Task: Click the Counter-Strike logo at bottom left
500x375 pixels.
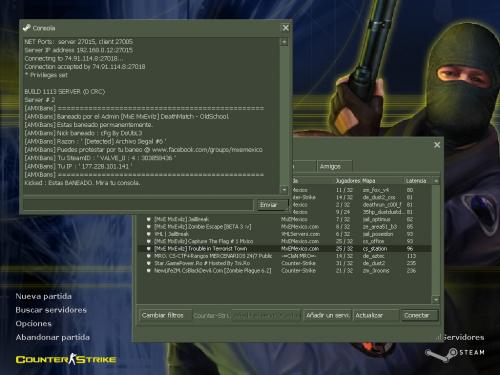Action: 66,359
